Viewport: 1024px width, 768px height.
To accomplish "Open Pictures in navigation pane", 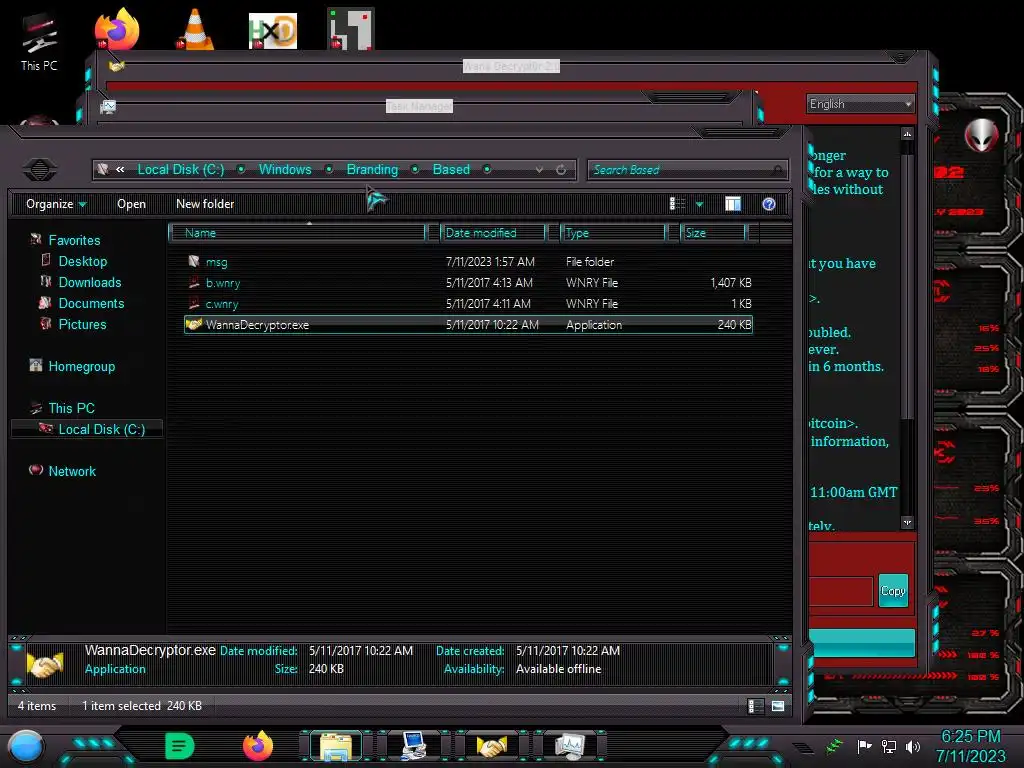I will [82, 324].
